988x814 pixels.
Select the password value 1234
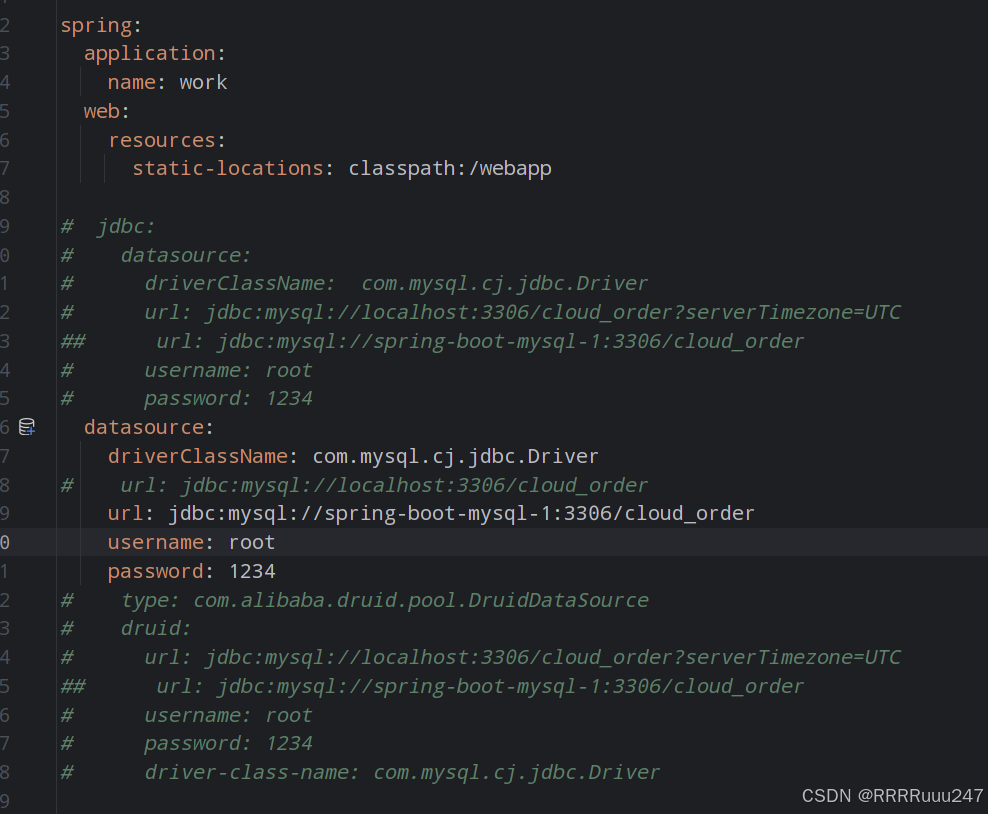[251, 570]
